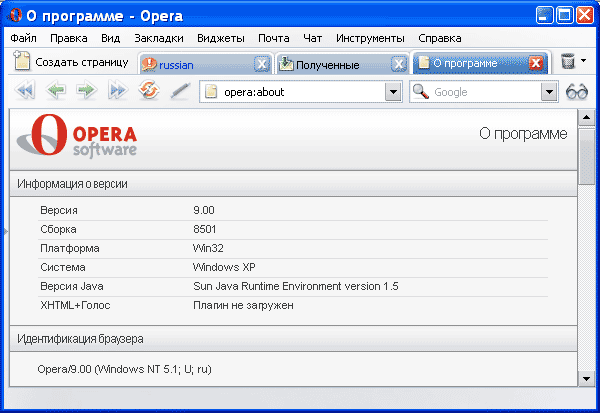Switch to the Полученные tab
This screenshot has width=600, height=413.
tap(342, 64)
